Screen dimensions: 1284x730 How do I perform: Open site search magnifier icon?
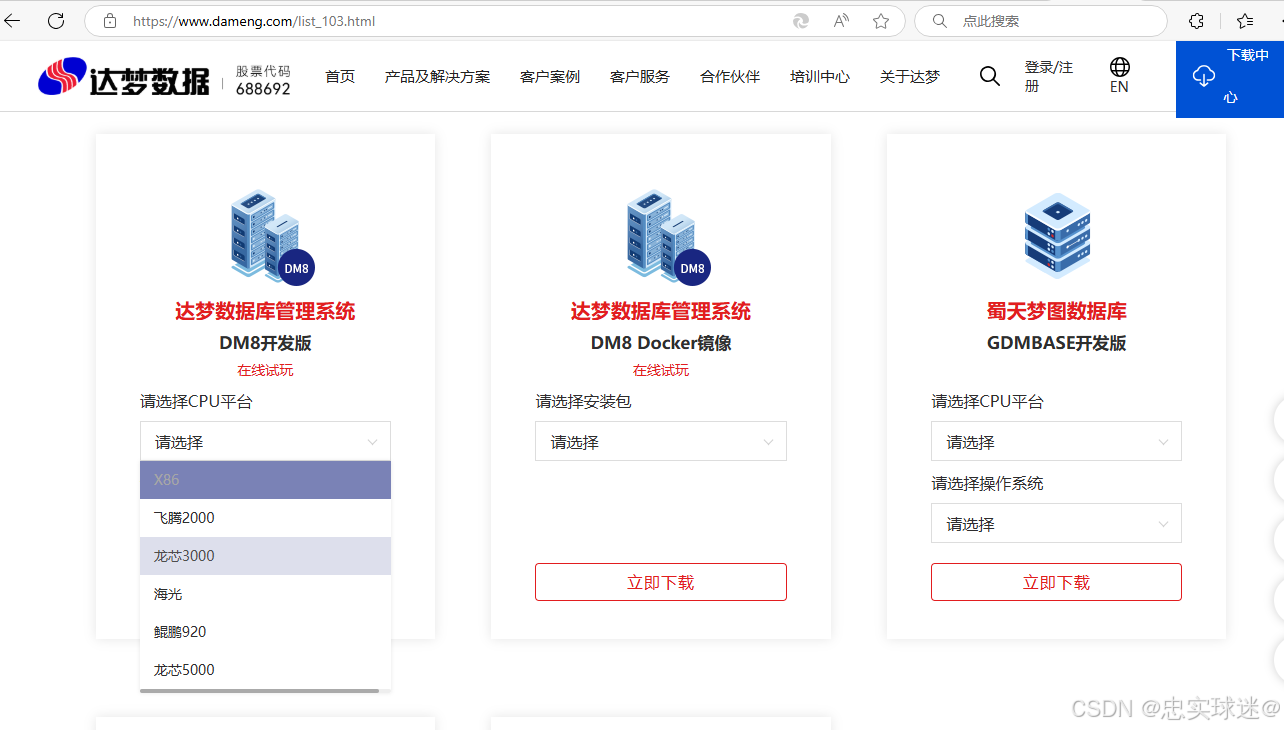click(x=989, y=76)
